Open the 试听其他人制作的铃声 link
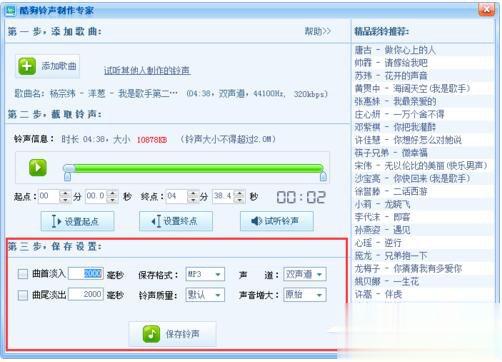Screen dimensions: 502x362 coord(147,71)
